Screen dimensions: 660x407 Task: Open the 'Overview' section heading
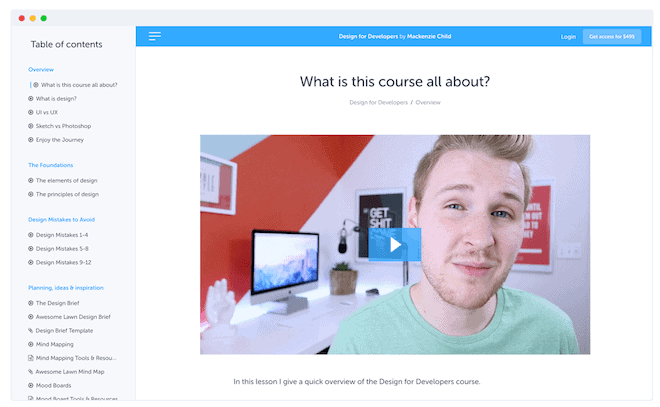[41, 69]
